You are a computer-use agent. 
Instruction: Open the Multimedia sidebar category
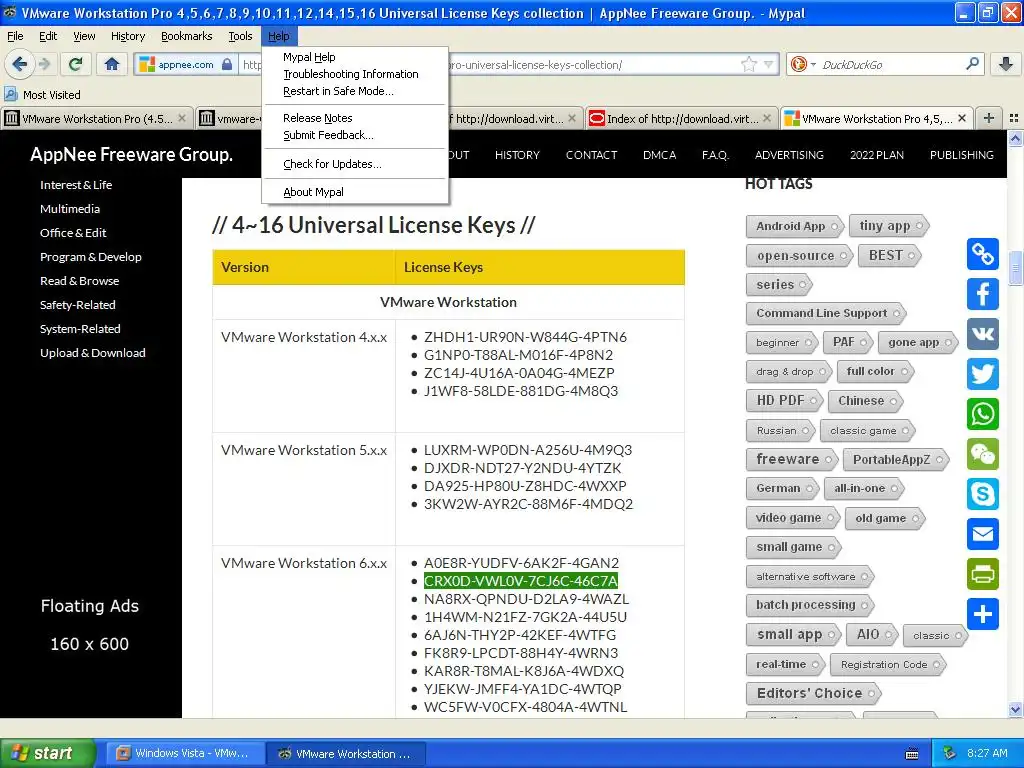[x=70, y=209]
